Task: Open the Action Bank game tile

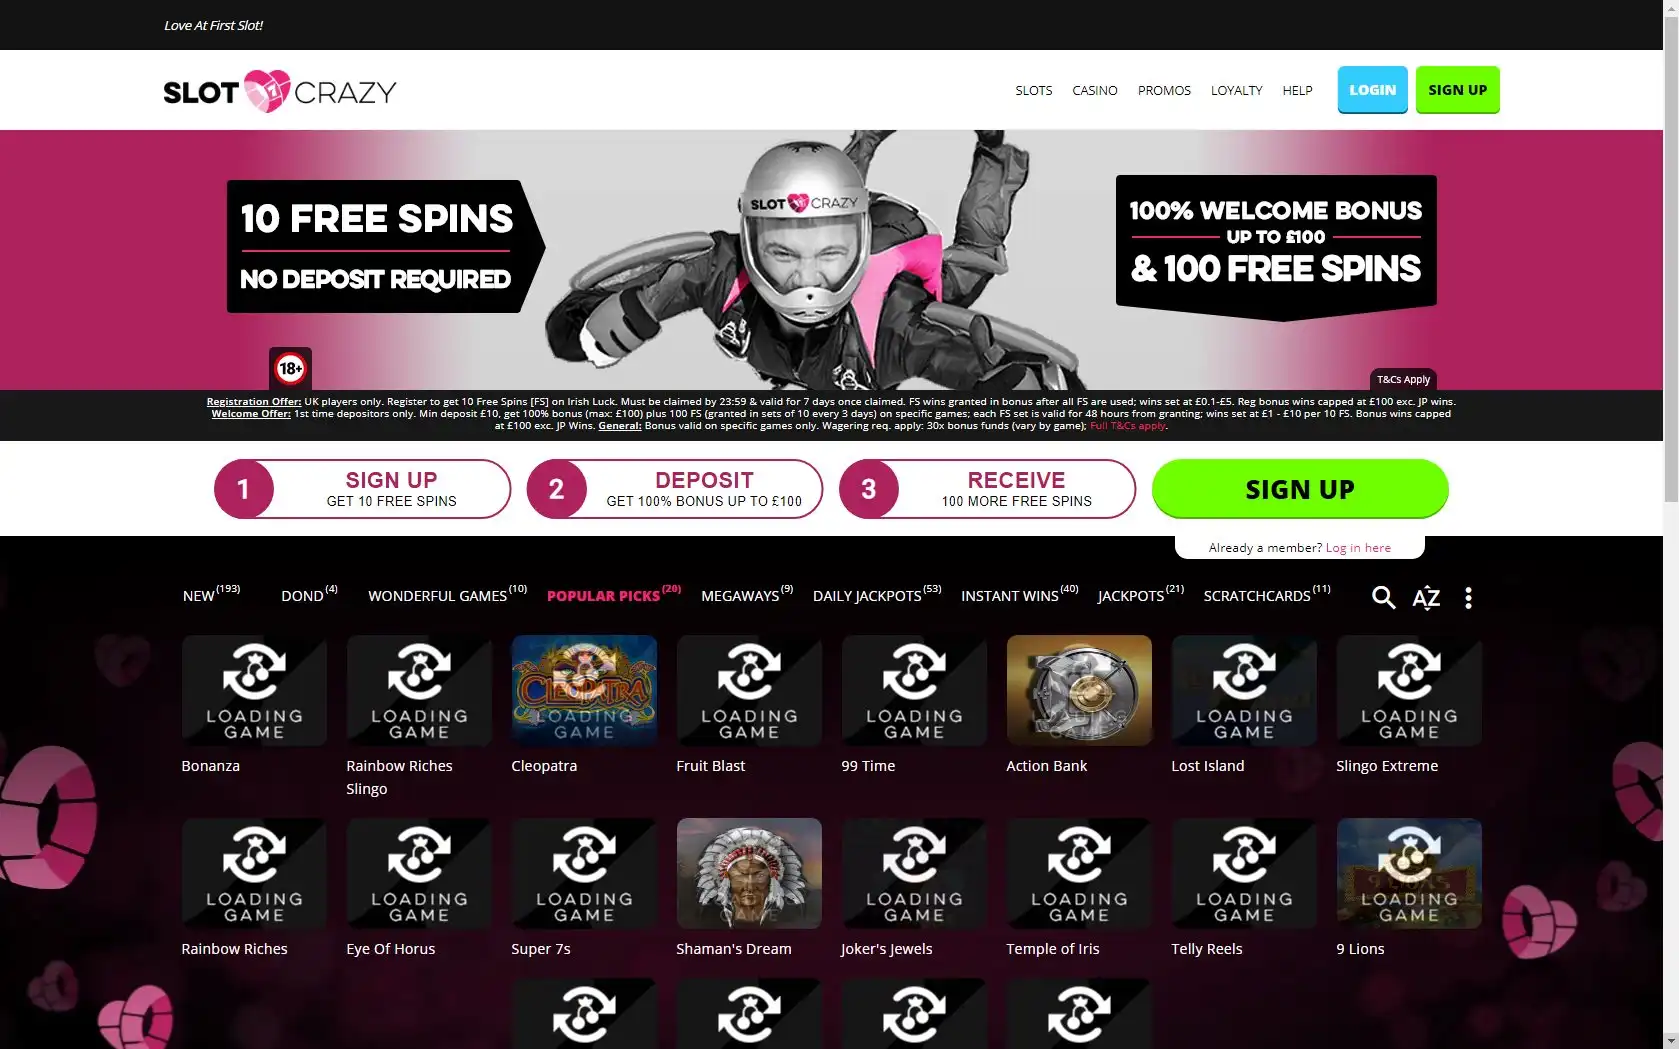Action: click(x=1079, y=690)
